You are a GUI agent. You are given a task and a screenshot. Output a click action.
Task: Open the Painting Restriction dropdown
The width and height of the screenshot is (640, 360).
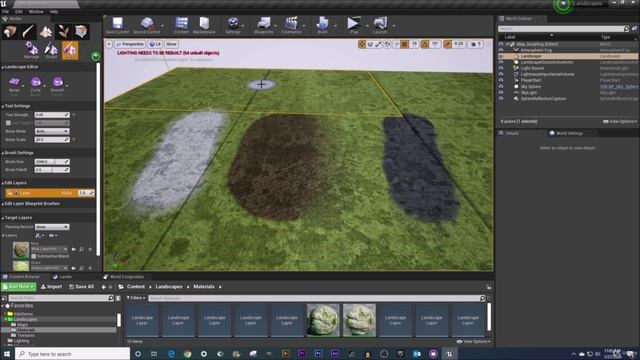pyautogui.click(x=52, y=227)
